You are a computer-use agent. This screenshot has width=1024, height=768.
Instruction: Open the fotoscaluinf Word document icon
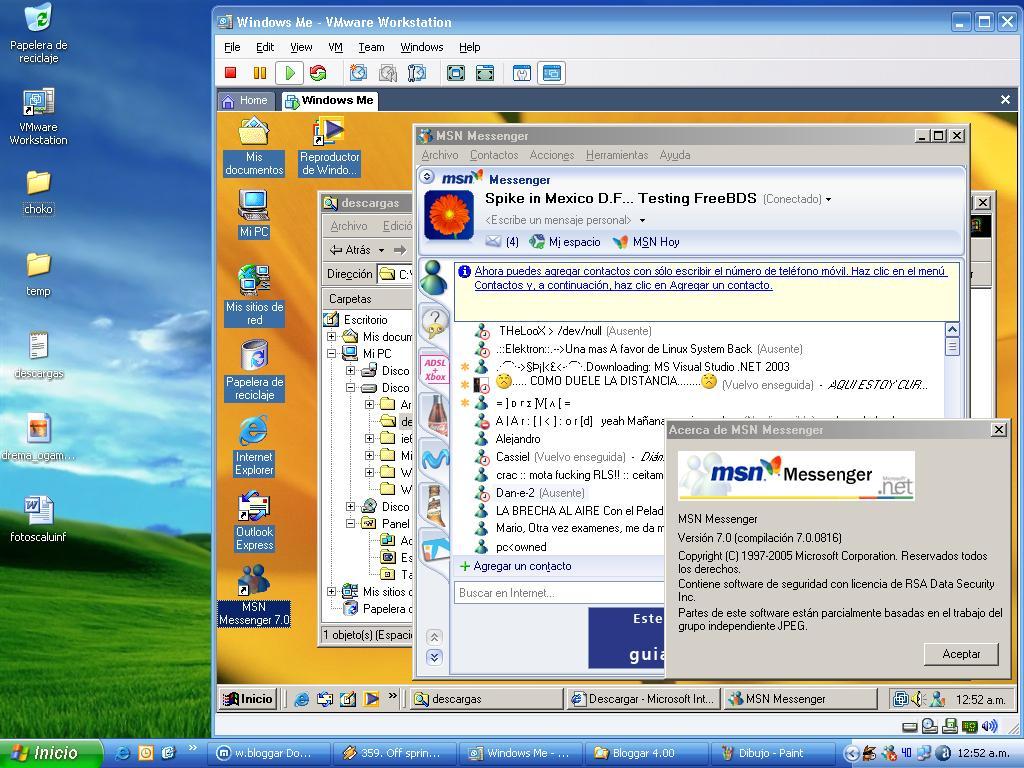click(x=39, y=520)
